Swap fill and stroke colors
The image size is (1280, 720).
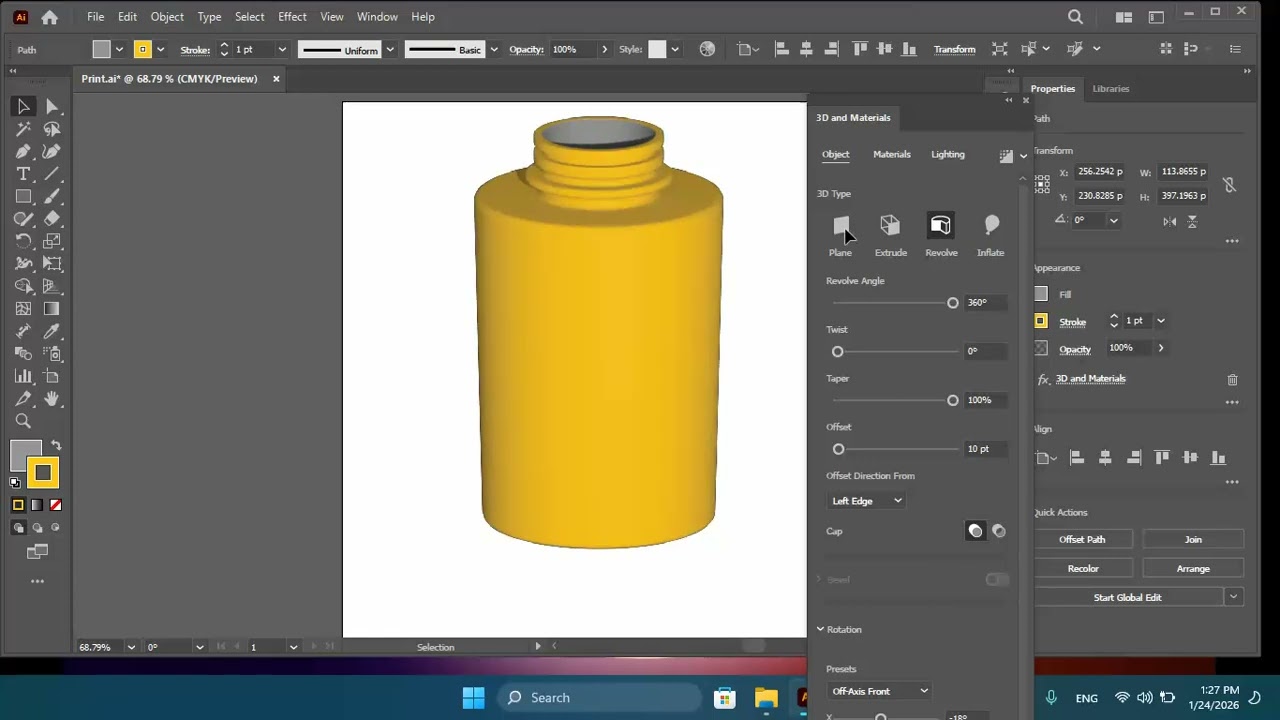(56, 446)
